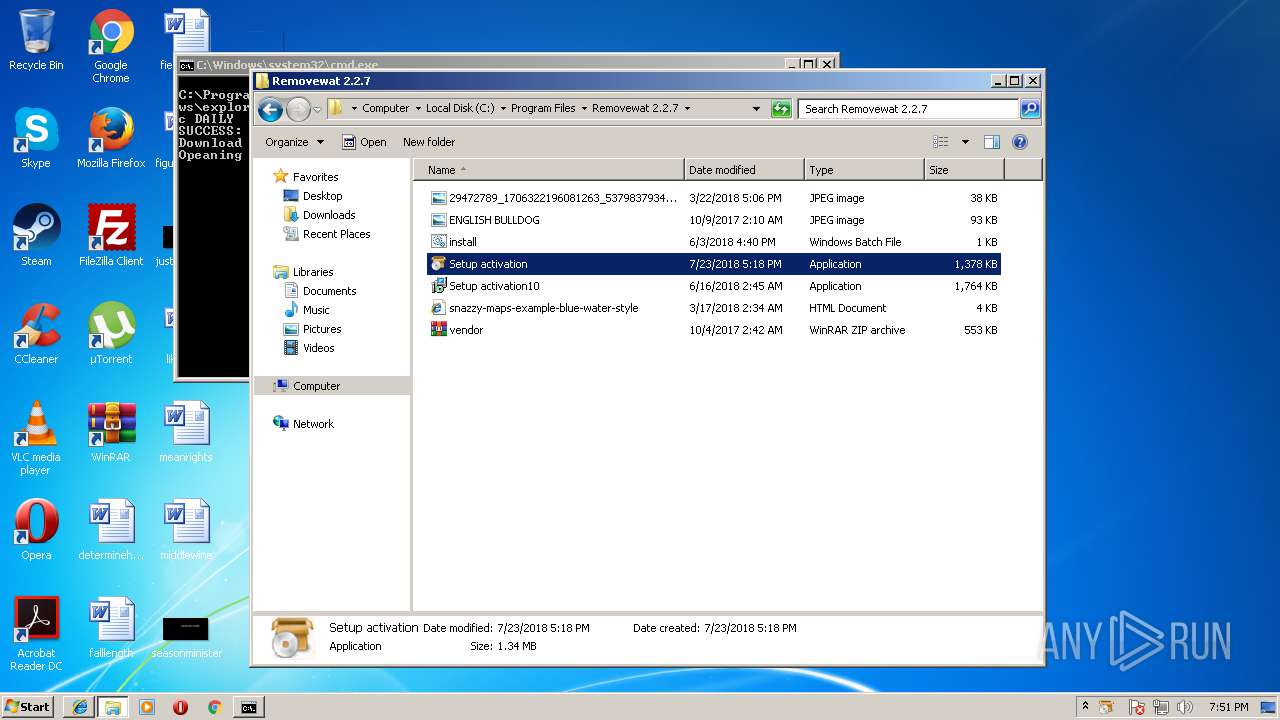Click Open in the toolbar
The height and width of the screenshot is (720, 1280).
pos(364,142)
